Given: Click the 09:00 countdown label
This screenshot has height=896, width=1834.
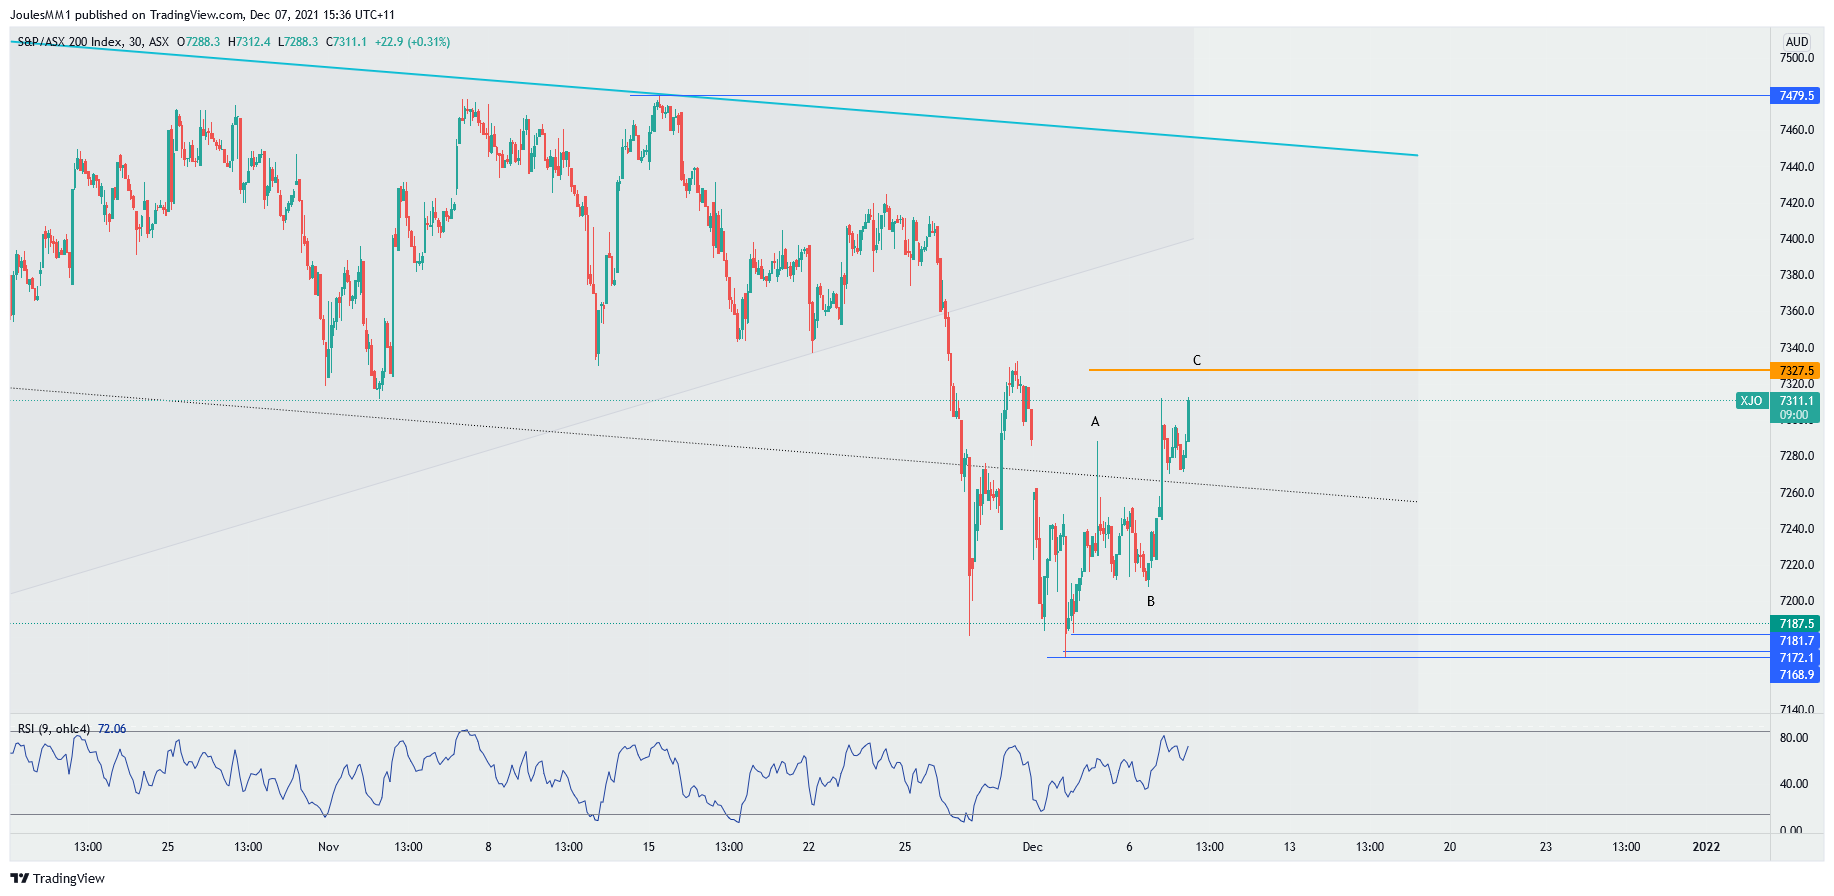Looking at the screenshot, I should point(1794,415).
